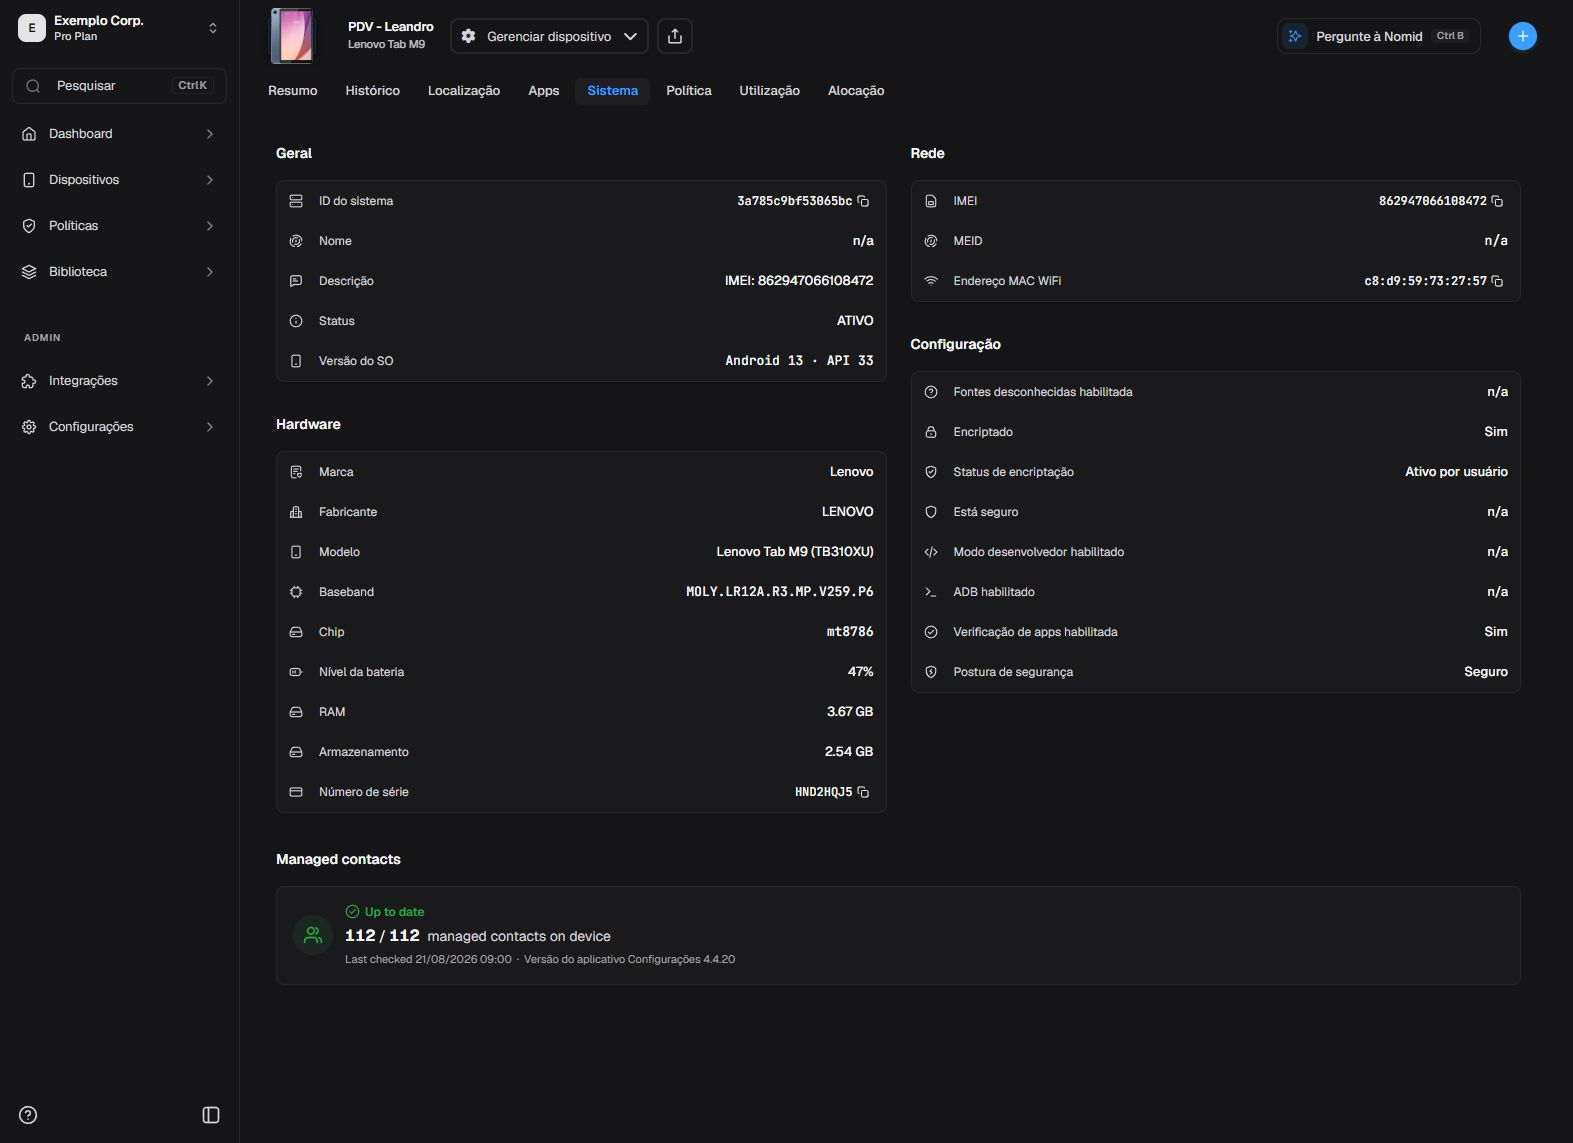Image resolution: width=1573 pixels, height=1143 pixels.
Task: Switch to the Resumo tab
Action: (x=293, y=91)
